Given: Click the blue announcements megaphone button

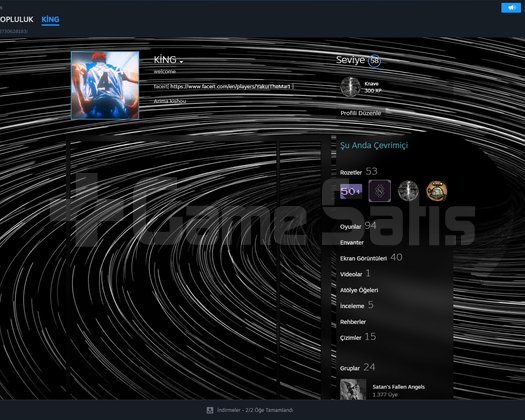Looking at the screenshot, I should coord(511,7).
